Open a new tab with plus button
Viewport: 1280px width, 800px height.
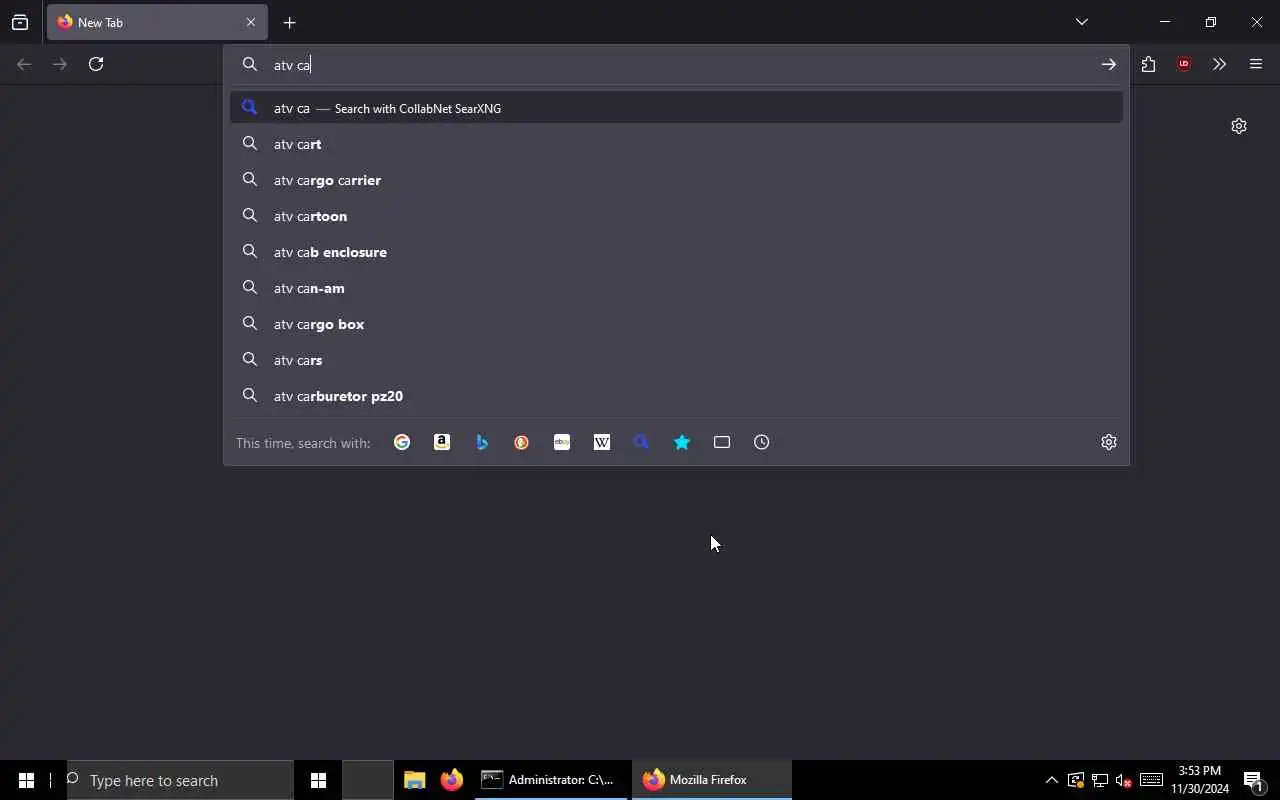[289, 22]
